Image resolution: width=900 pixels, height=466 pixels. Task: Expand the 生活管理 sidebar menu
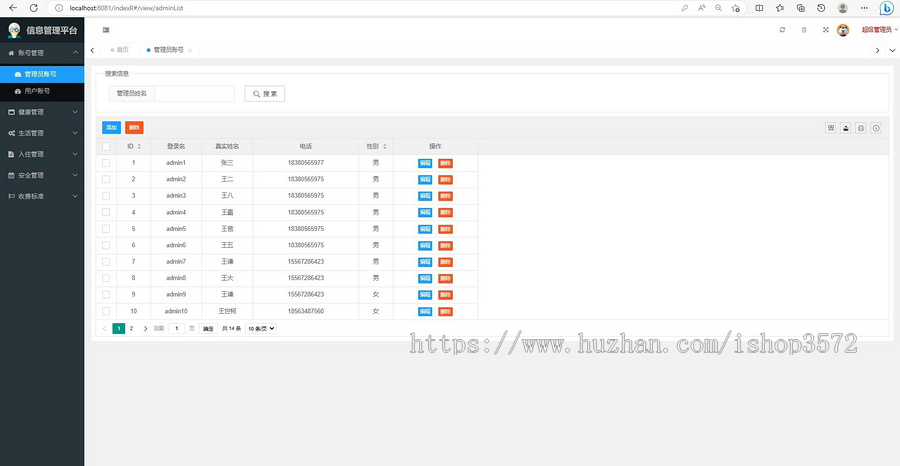tap(42, 133)
